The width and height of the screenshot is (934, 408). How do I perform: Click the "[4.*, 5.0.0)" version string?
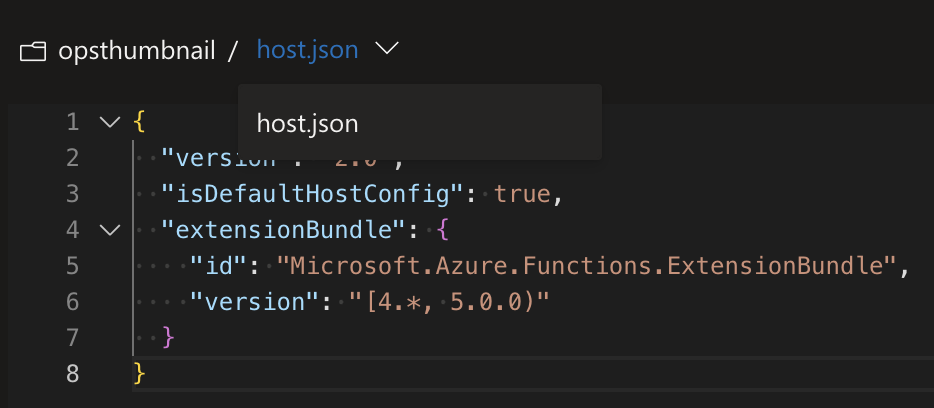(449, 302)
